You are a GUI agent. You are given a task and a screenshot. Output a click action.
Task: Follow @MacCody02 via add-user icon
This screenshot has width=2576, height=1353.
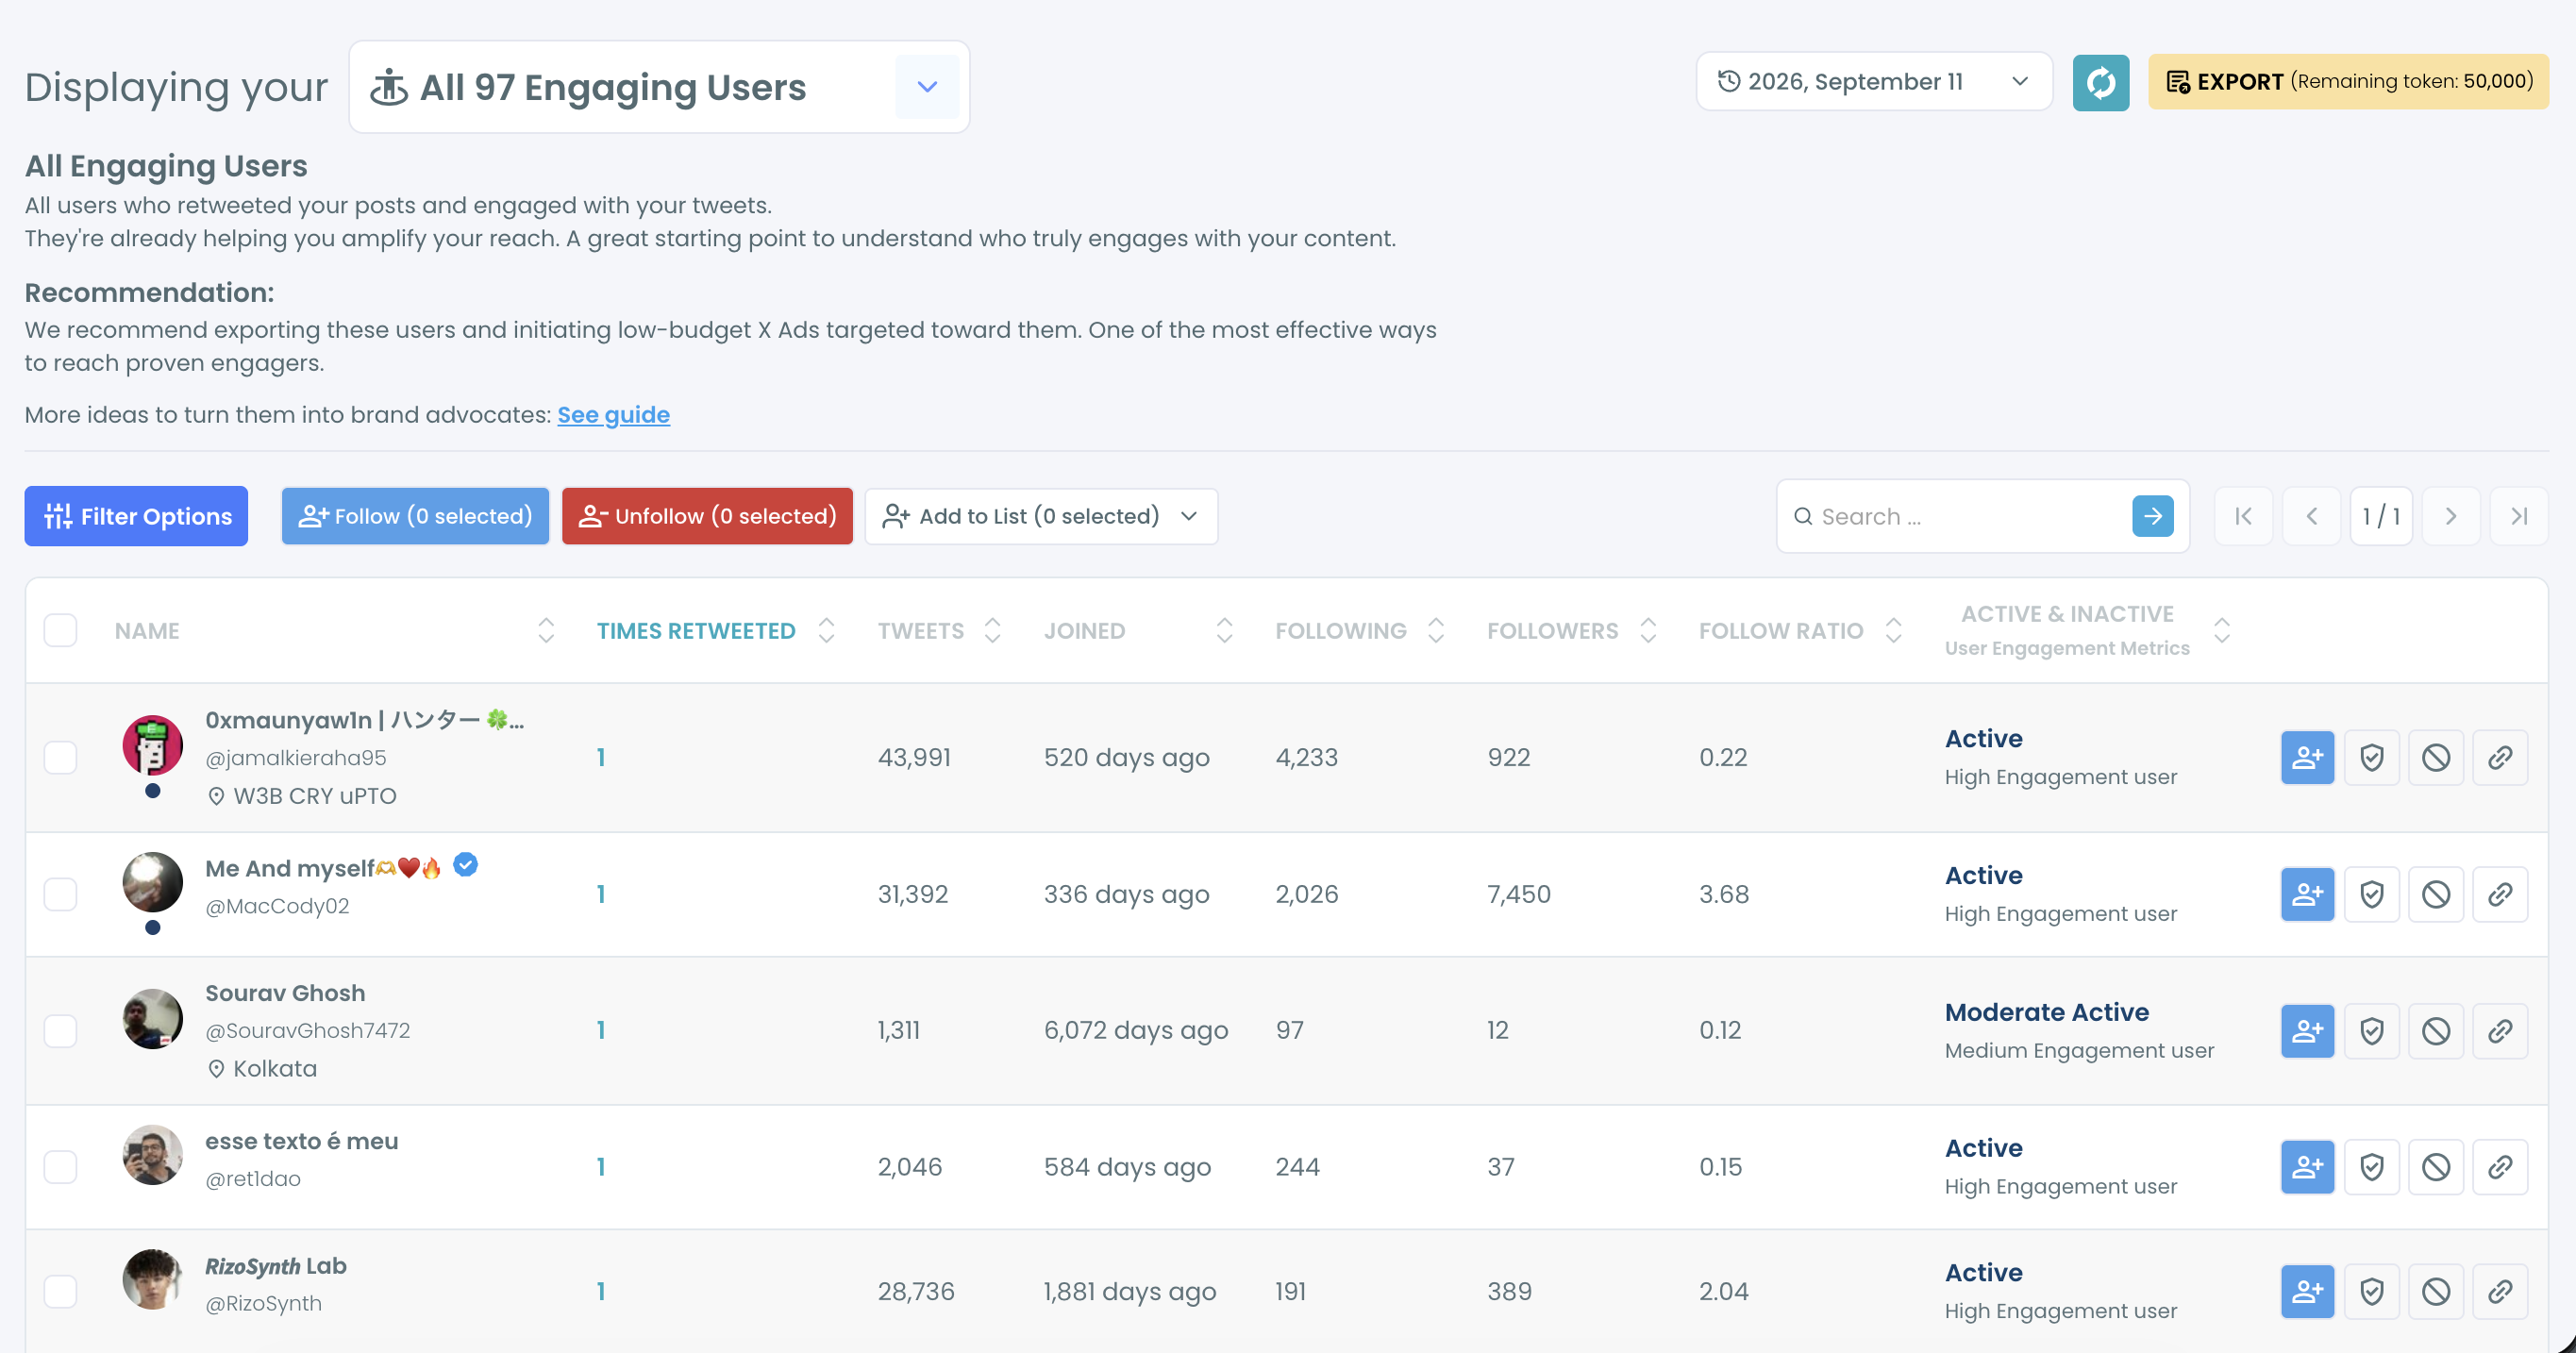[x=2307, y=894]
